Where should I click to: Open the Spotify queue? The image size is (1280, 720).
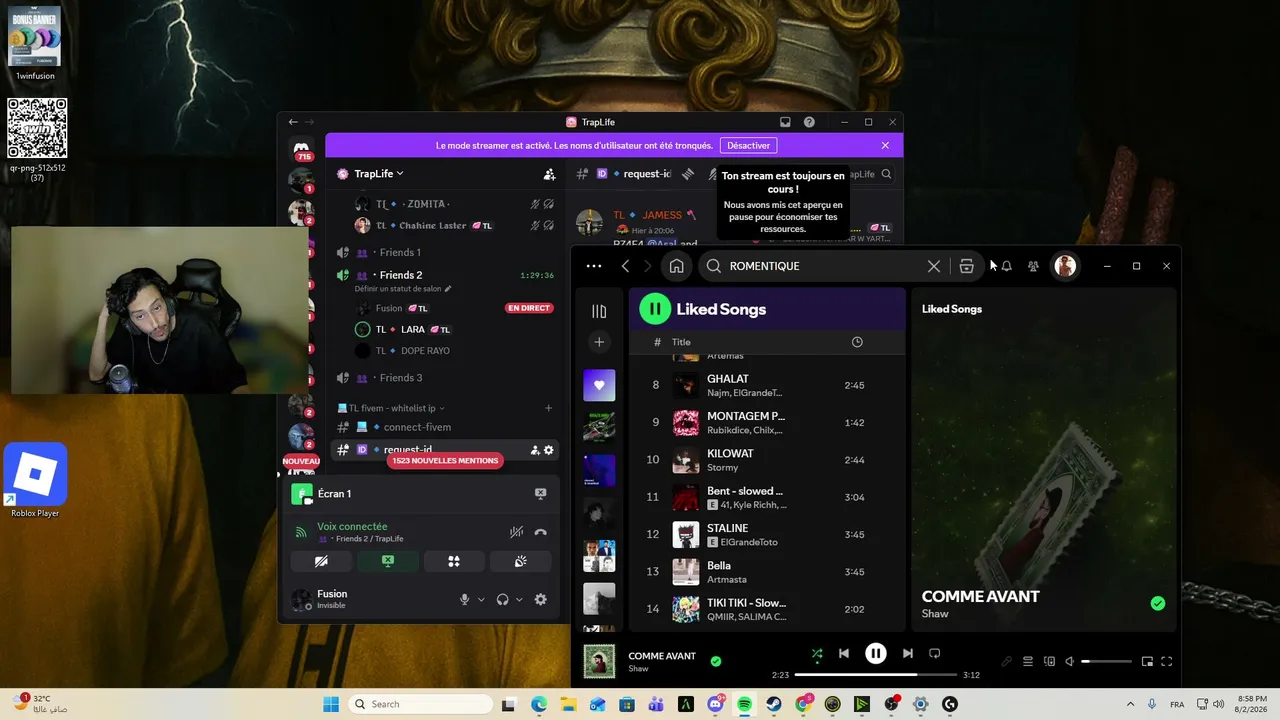1028,661
